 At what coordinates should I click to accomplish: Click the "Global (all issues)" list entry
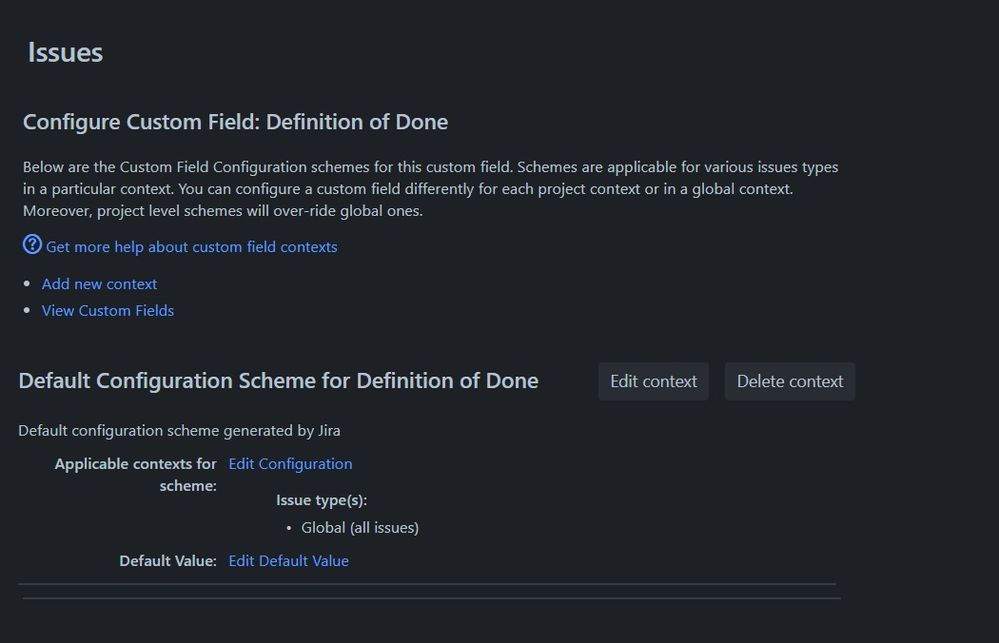[x=360, y=528]
